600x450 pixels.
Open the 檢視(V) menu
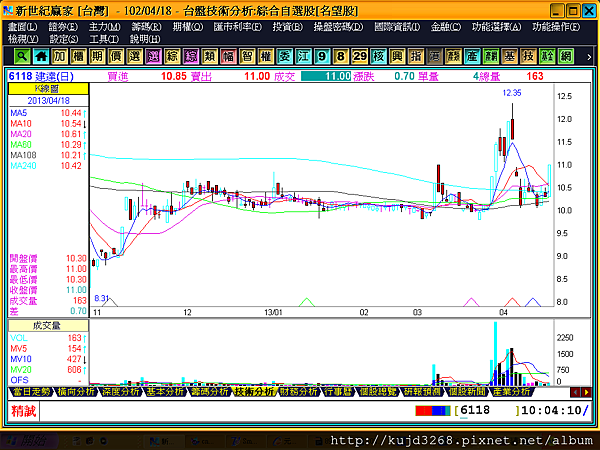click(x=23, y=39)
